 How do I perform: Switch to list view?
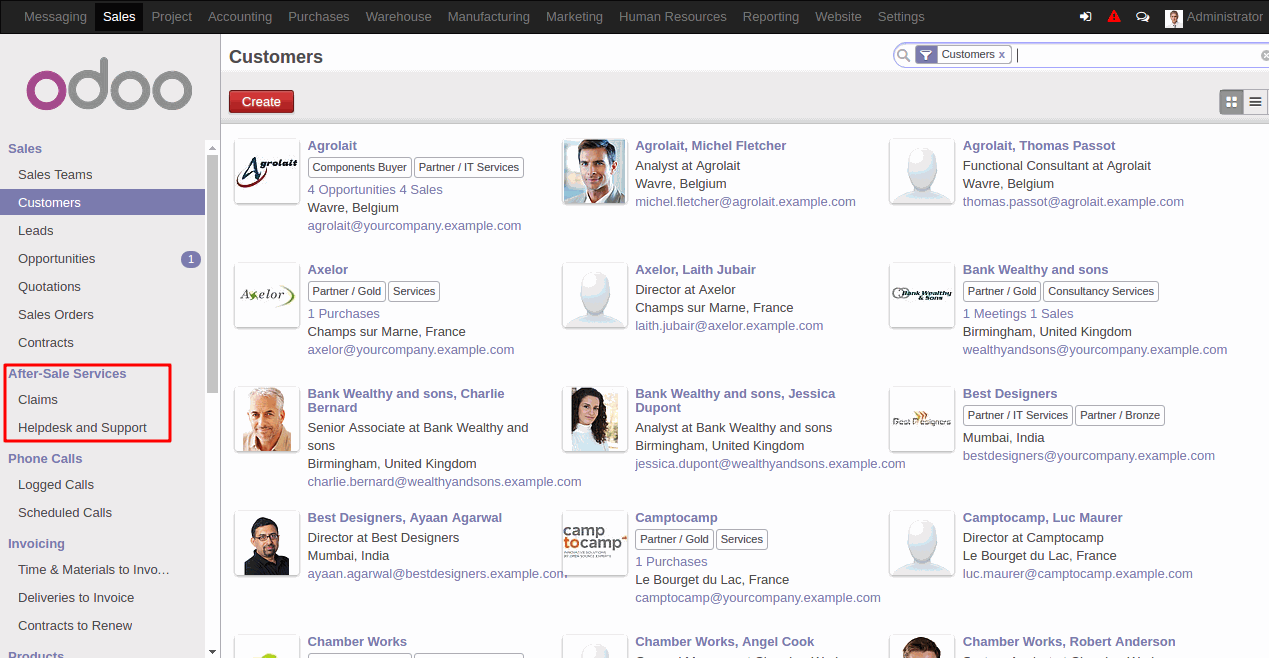tap(1255, 101)
